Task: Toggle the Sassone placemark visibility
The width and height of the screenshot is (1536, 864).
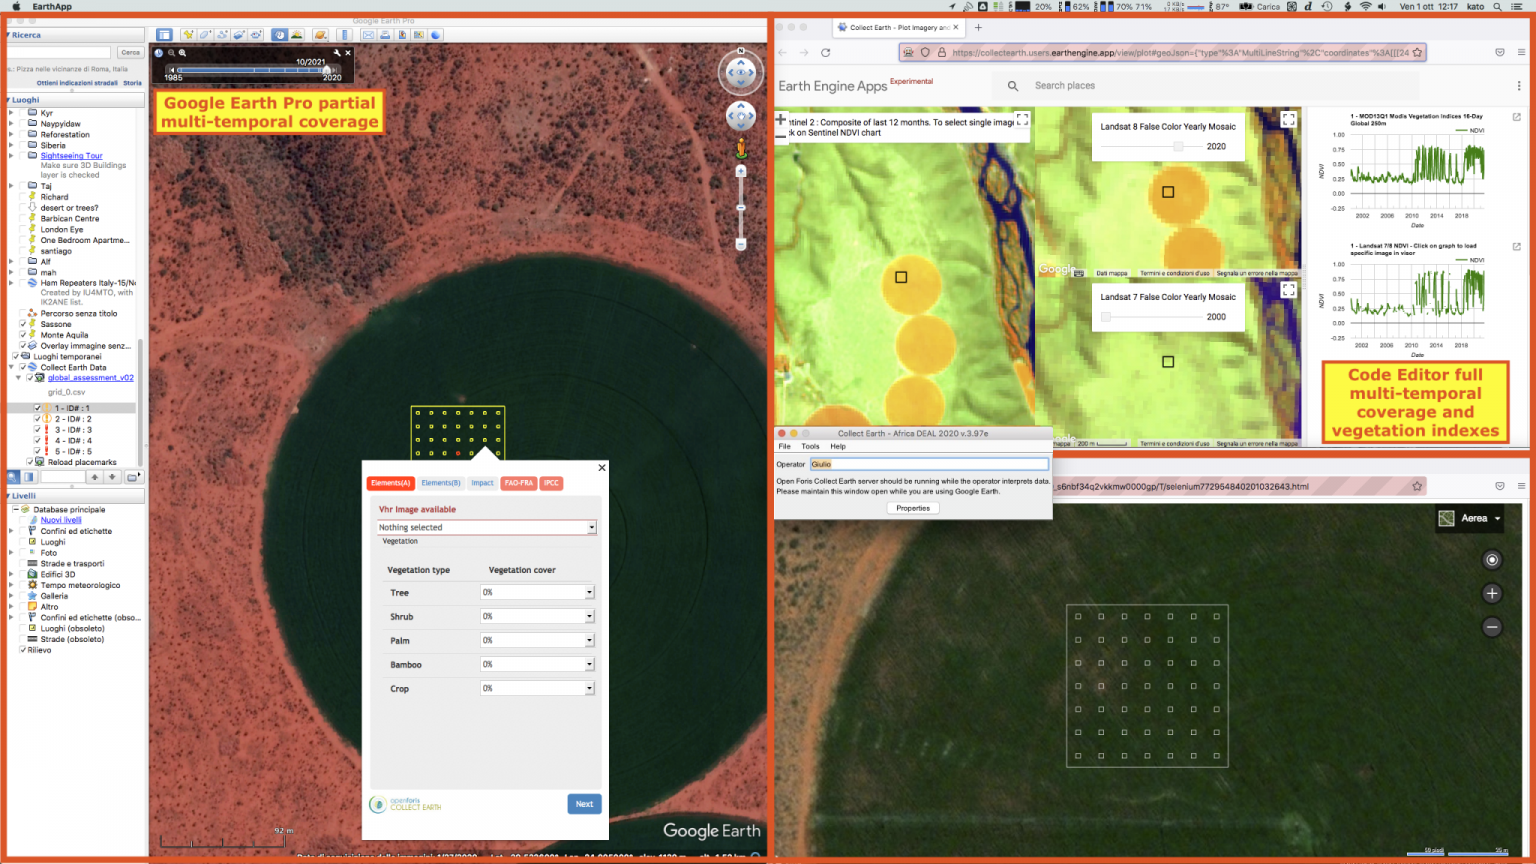Action: [x=23, y=323]
